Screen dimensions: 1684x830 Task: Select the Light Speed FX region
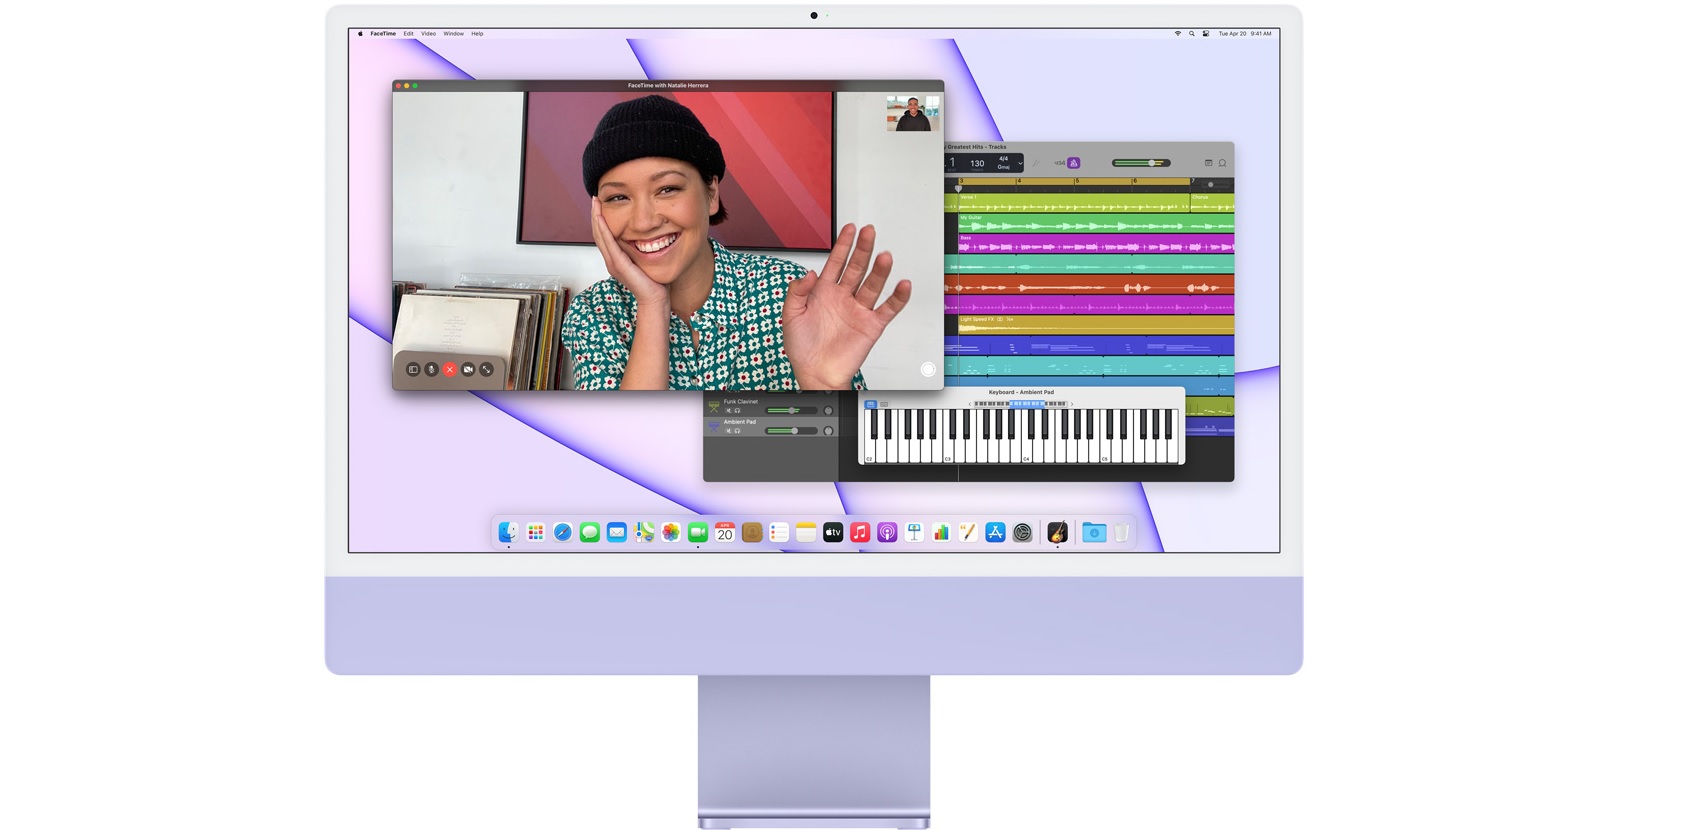(x=1096, y=325)
